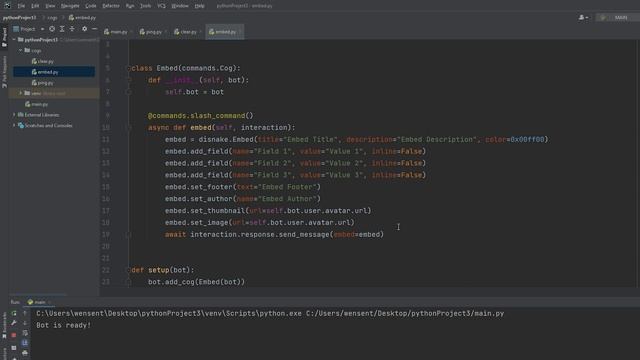This screenshot has width=640, height=360.
Task: Click the red Stop icon
Action: point(13,335)
